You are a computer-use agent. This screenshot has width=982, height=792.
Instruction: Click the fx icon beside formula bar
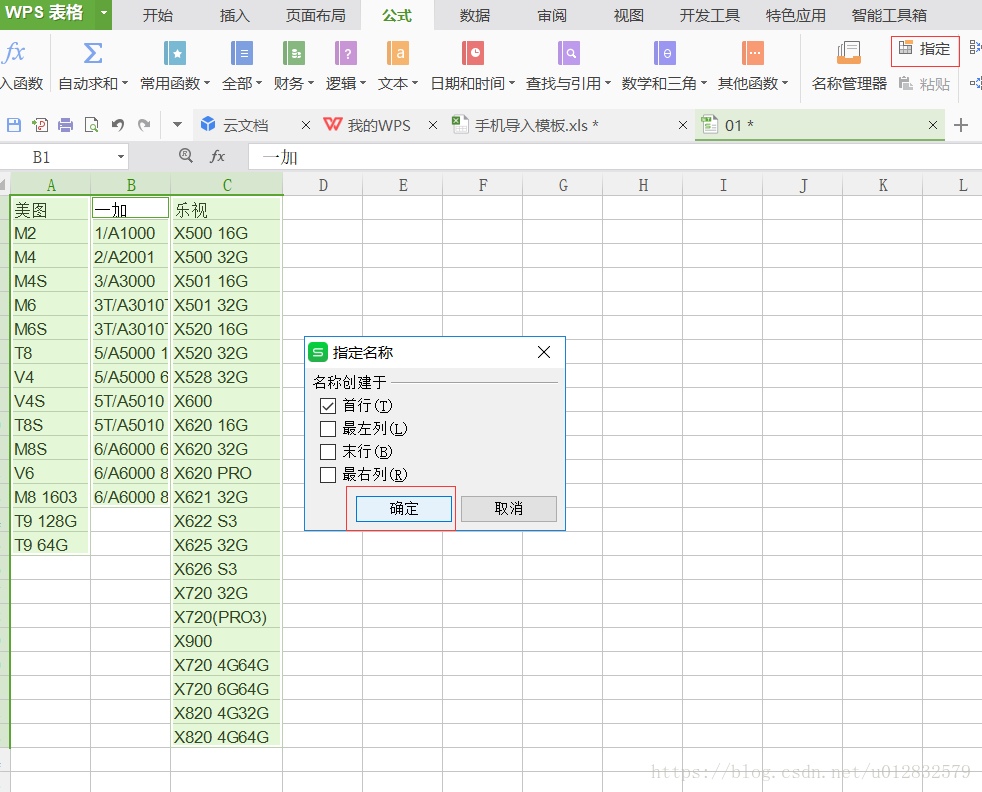coord(217,156)
